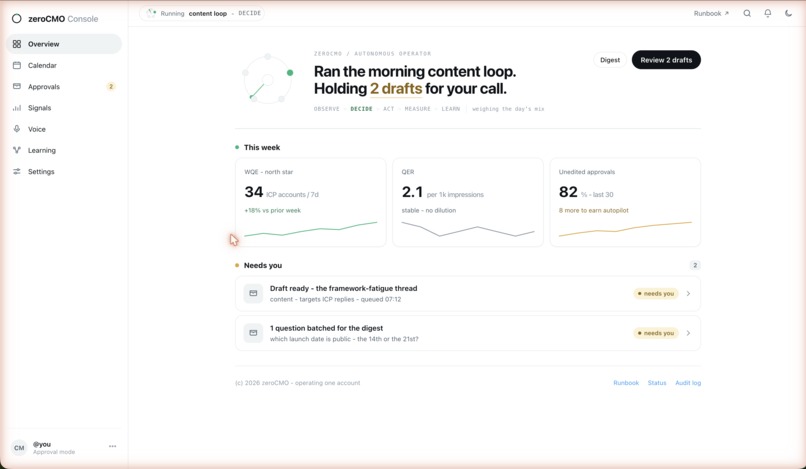Viewport: 806px width, 469px height.
Task: Click the needs you tag on draft row
Action: [x=656, y=294]
